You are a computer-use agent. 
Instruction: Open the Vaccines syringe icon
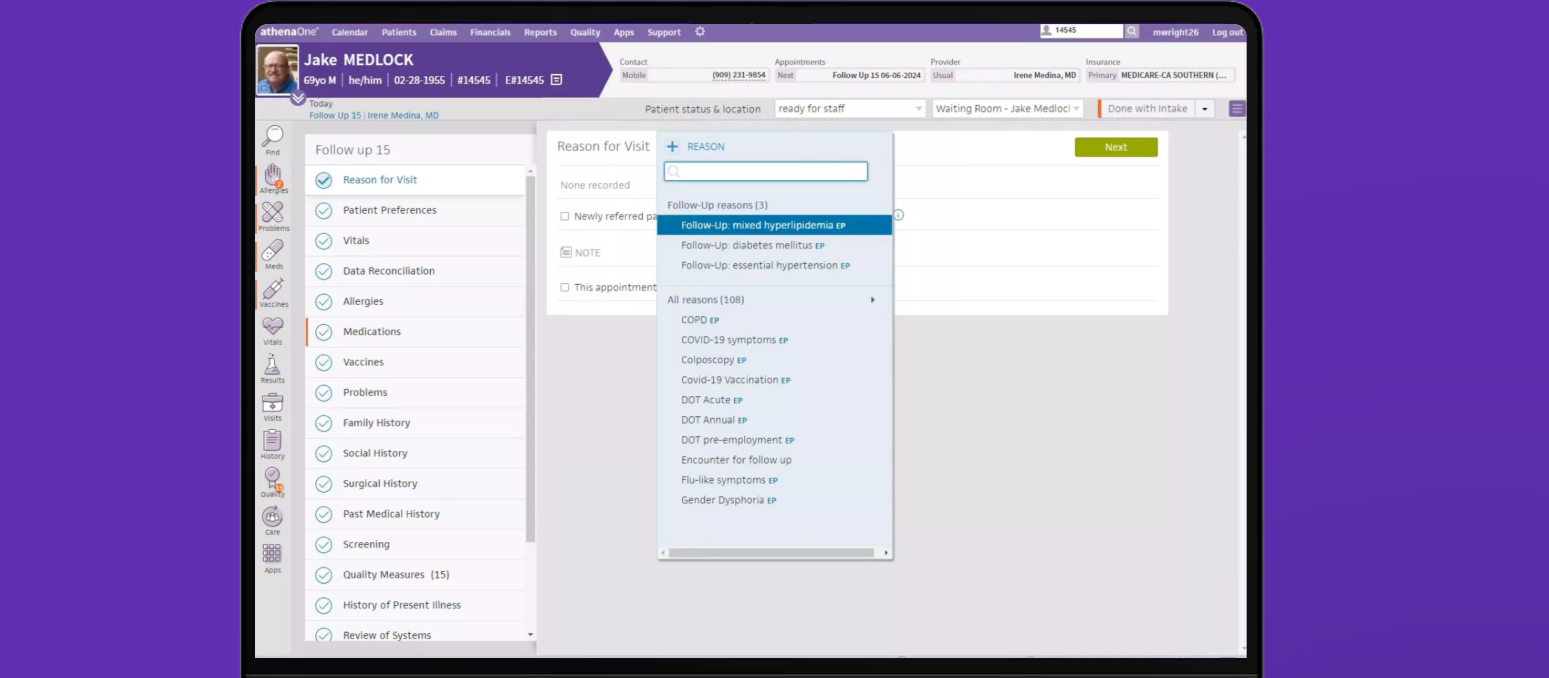pyautogui.click(x=272, y=290)
